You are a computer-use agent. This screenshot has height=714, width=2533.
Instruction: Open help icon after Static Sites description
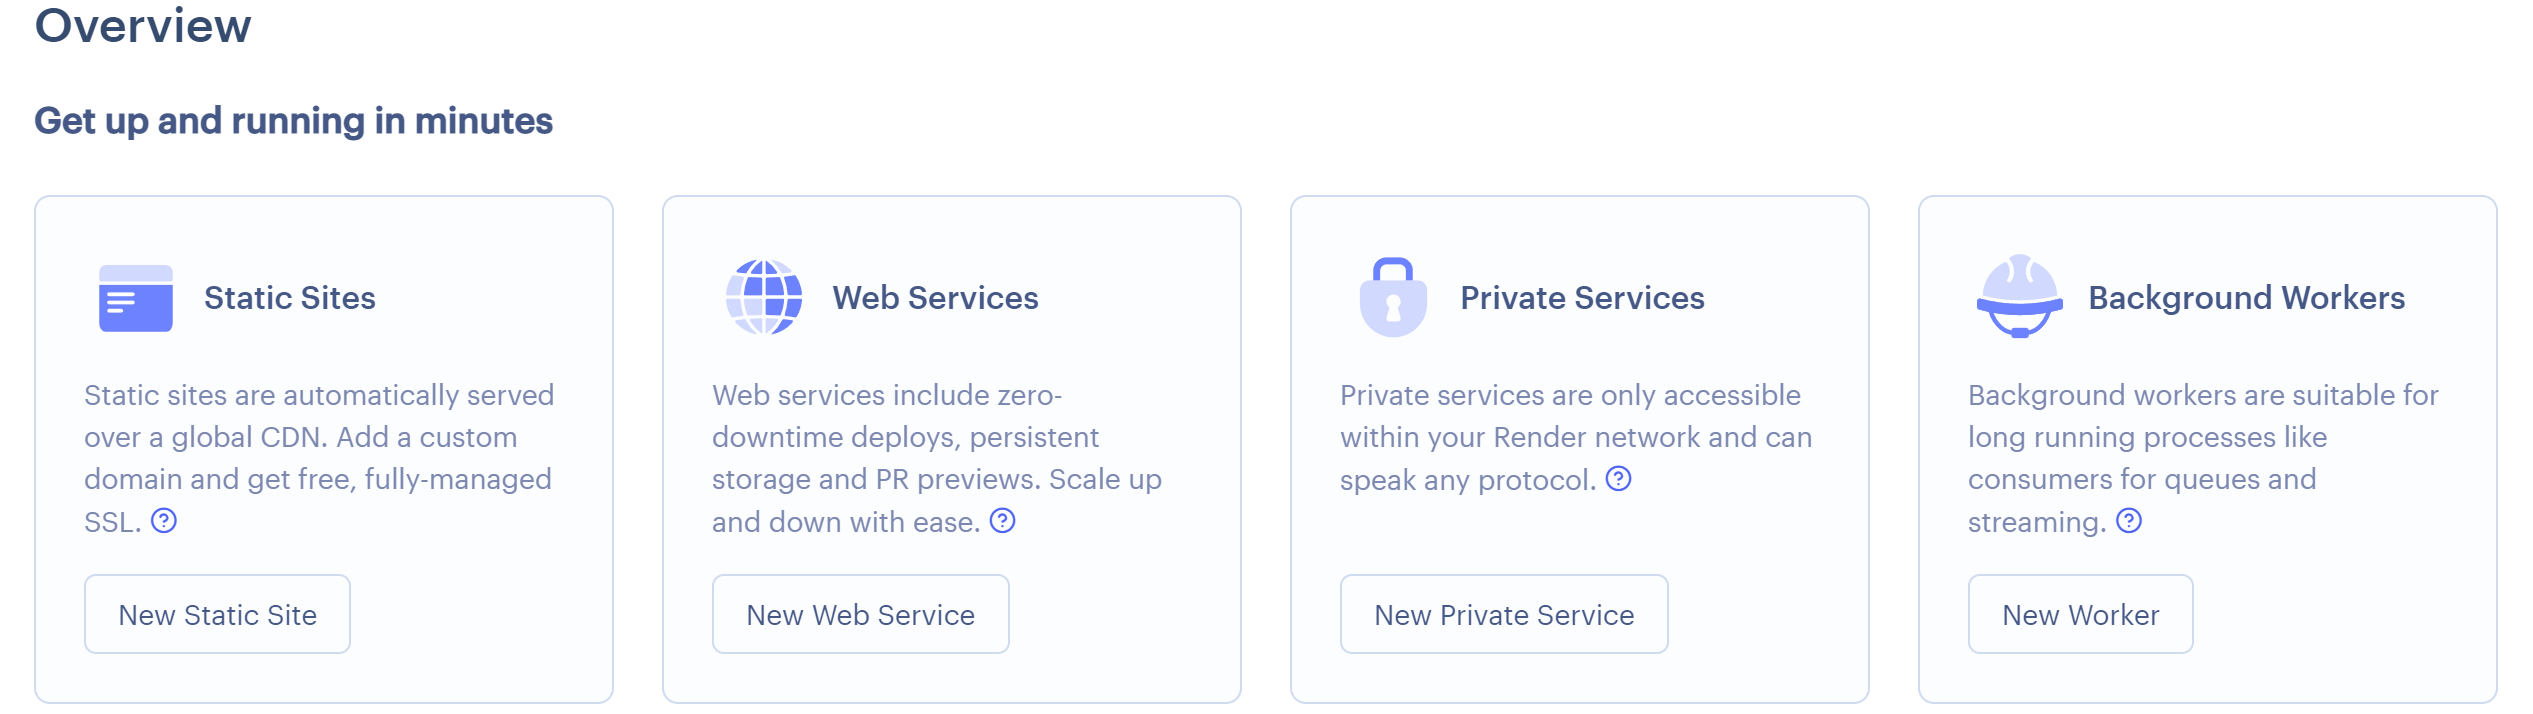164,521
